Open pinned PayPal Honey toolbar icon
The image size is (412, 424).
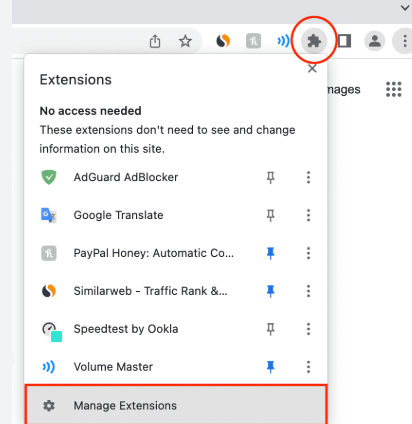tap(253, 41)
